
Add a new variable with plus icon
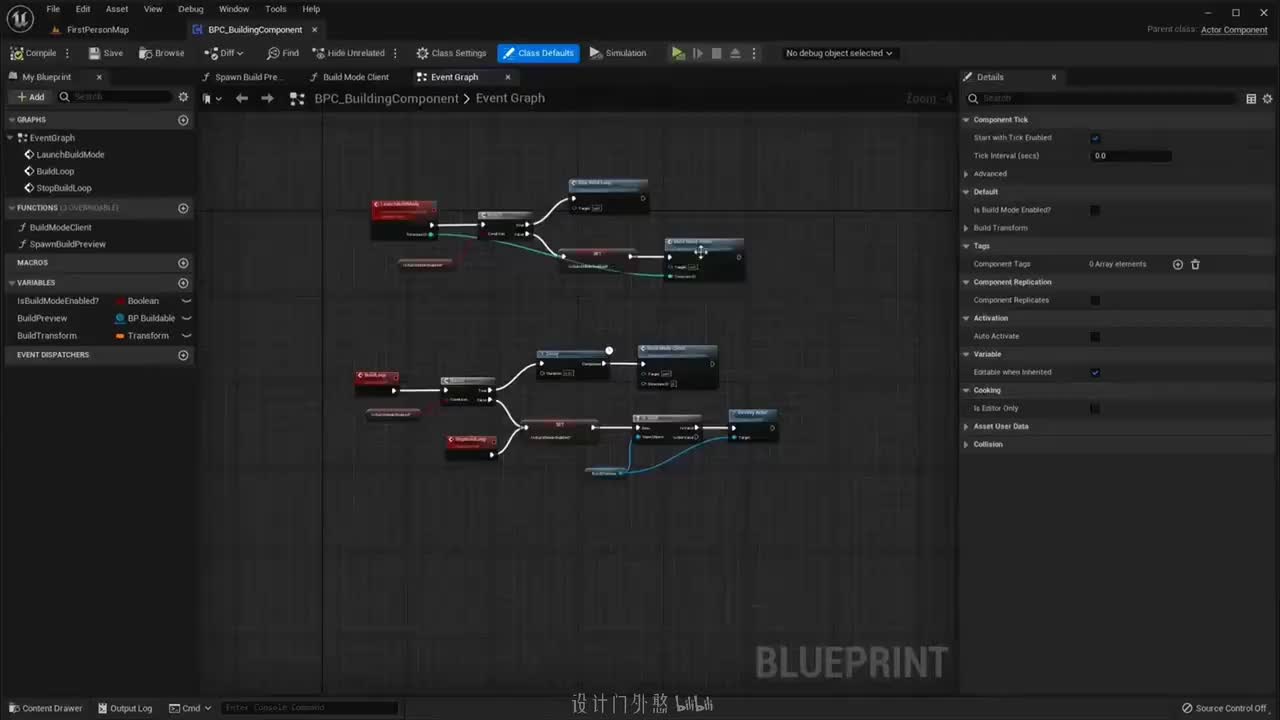pos(183,283)
